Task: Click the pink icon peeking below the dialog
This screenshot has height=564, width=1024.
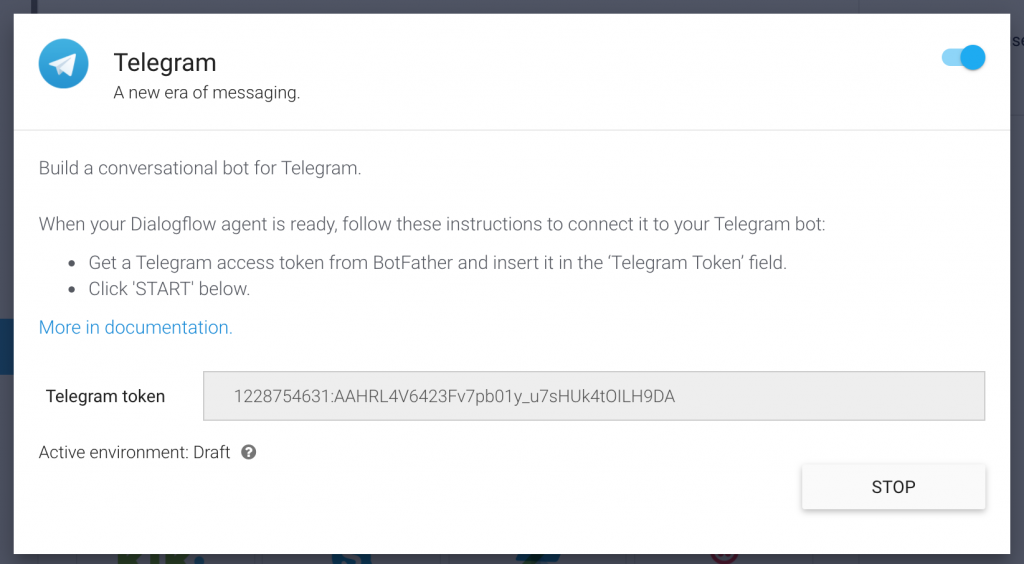Action: (x=724, y=557)
